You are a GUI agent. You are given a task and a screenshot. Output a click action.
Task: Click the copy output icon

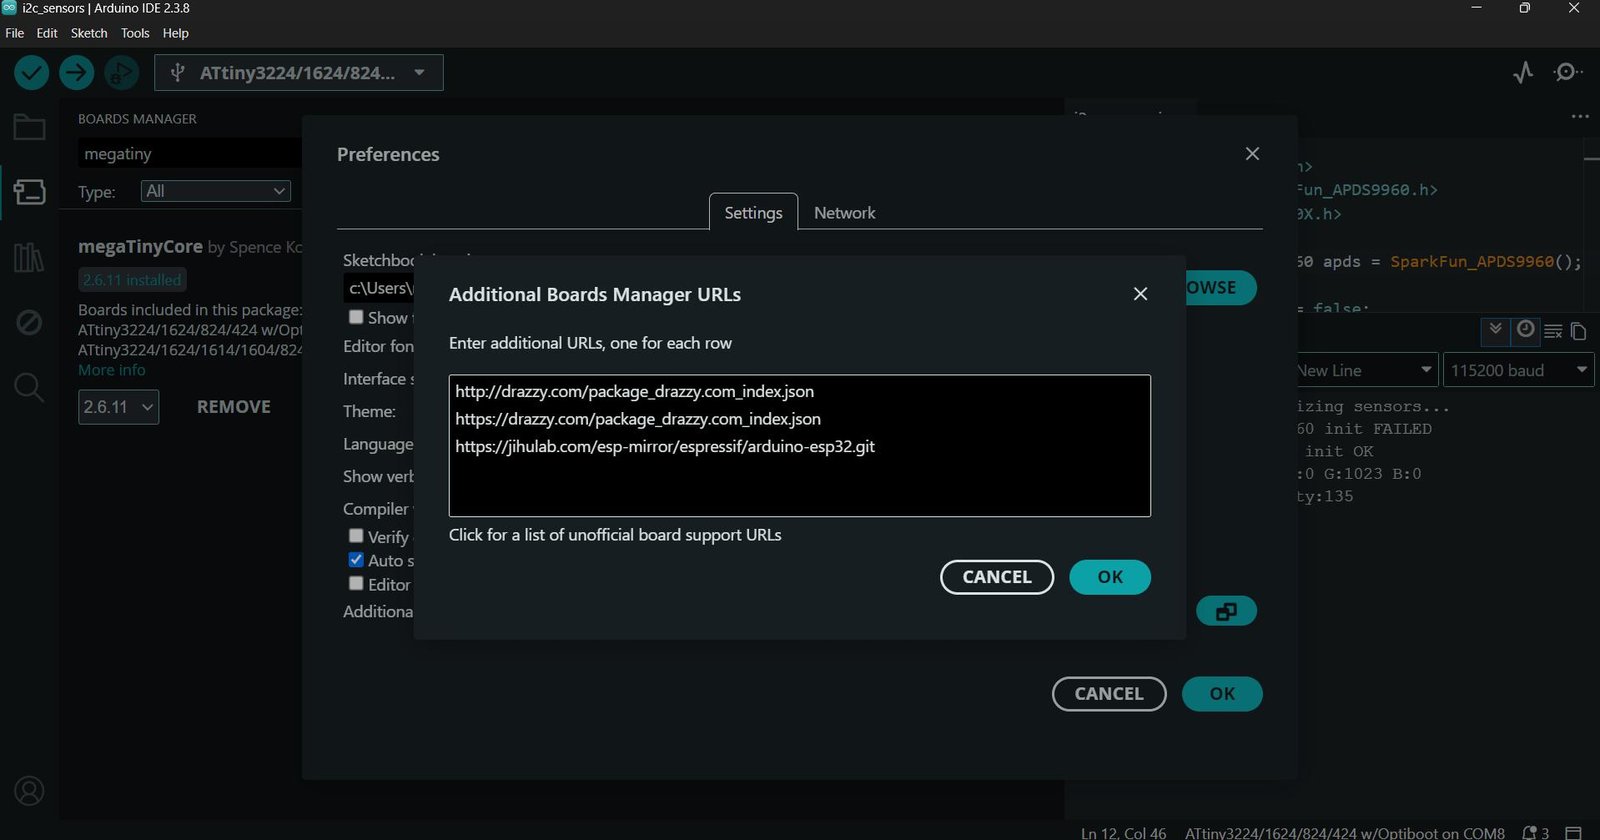pos(1578,331)
